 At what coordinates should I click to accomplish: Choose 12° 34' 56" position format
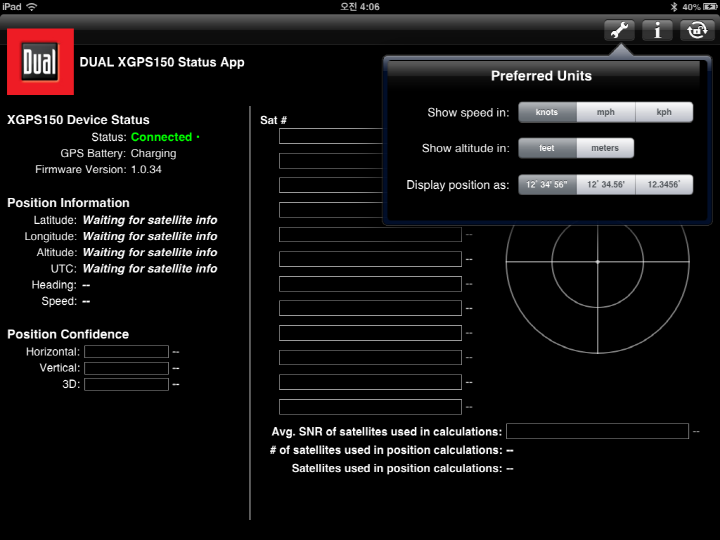tap(547, 185)
